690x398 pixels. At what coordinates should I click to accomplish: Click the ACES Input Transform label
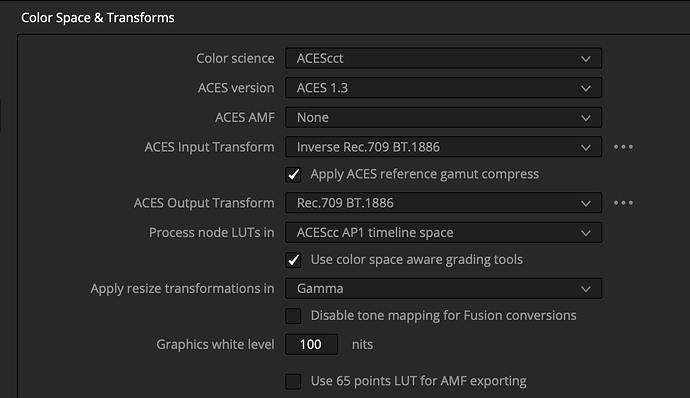point(209,147)
